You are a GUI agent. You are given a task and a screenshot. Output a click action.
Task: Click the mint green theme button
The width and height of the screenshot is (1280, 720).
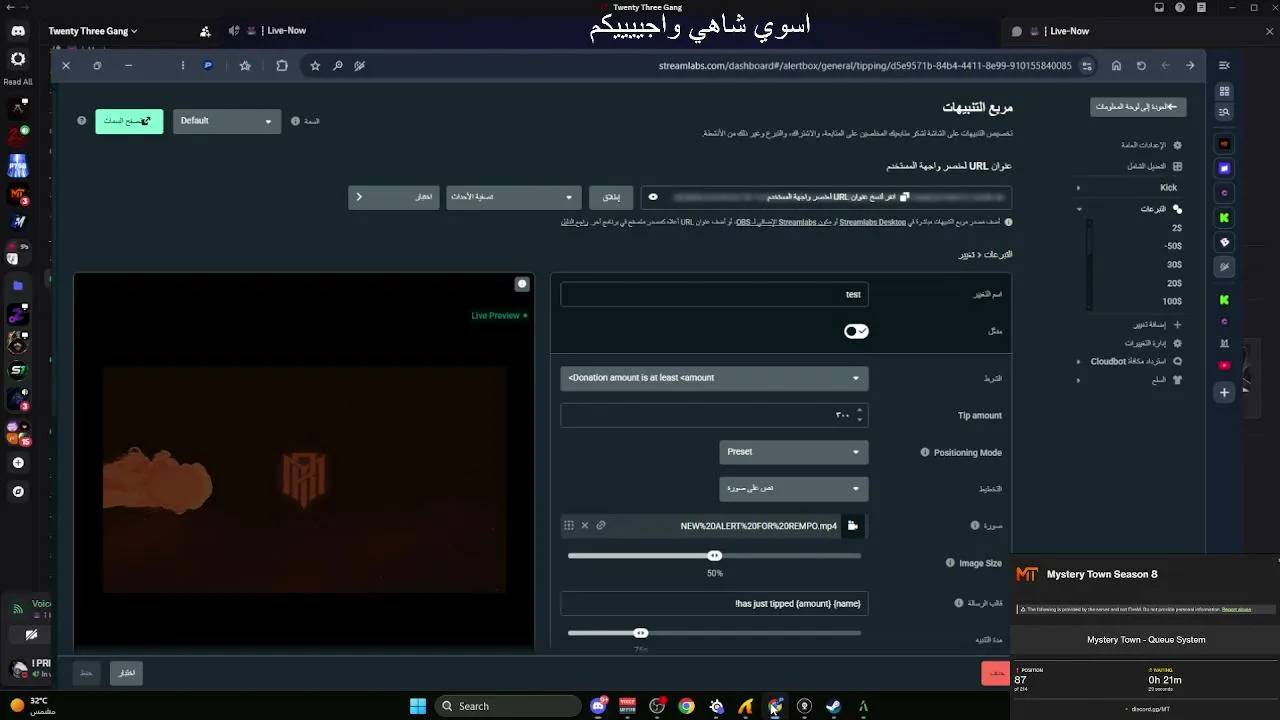pos(129,121)
